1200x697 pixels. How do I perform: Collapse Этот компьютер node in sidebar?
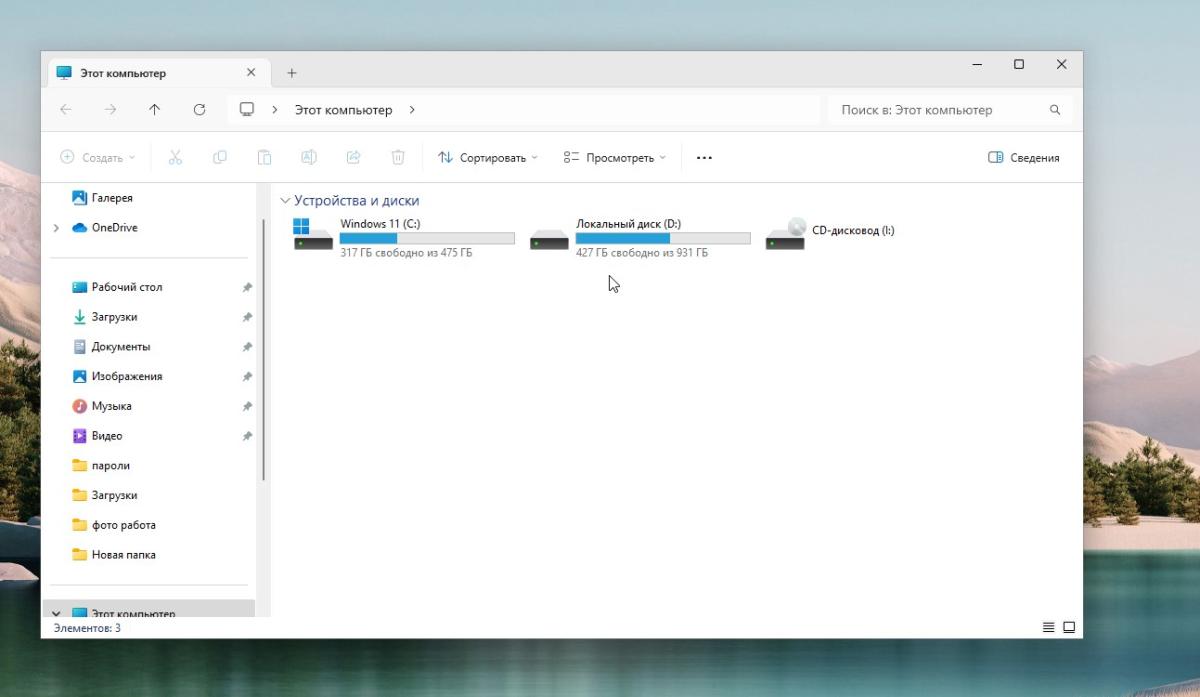click(x=56, y=614)
